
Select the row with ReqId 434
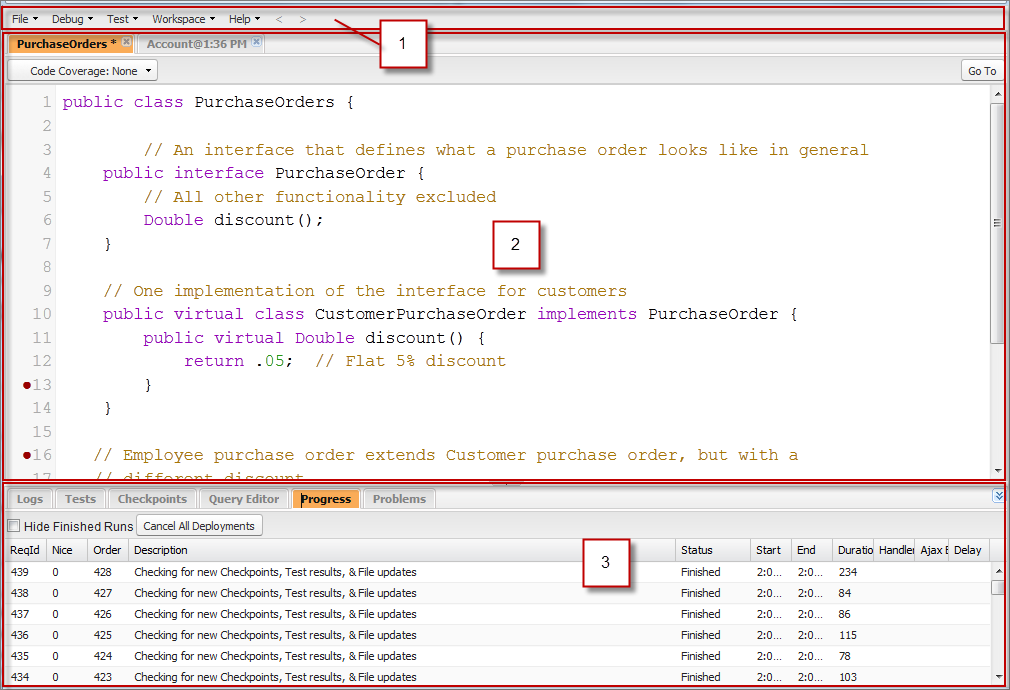[497, 676]
